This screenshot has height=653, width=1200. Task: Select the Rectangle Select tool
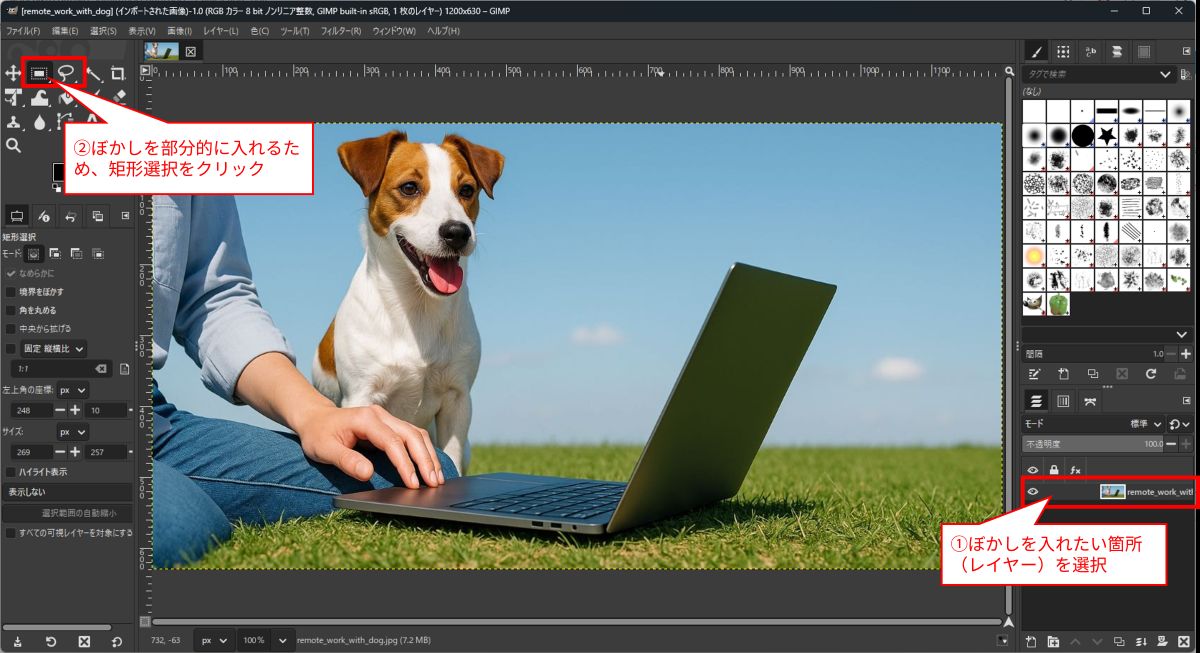[40, 73]
